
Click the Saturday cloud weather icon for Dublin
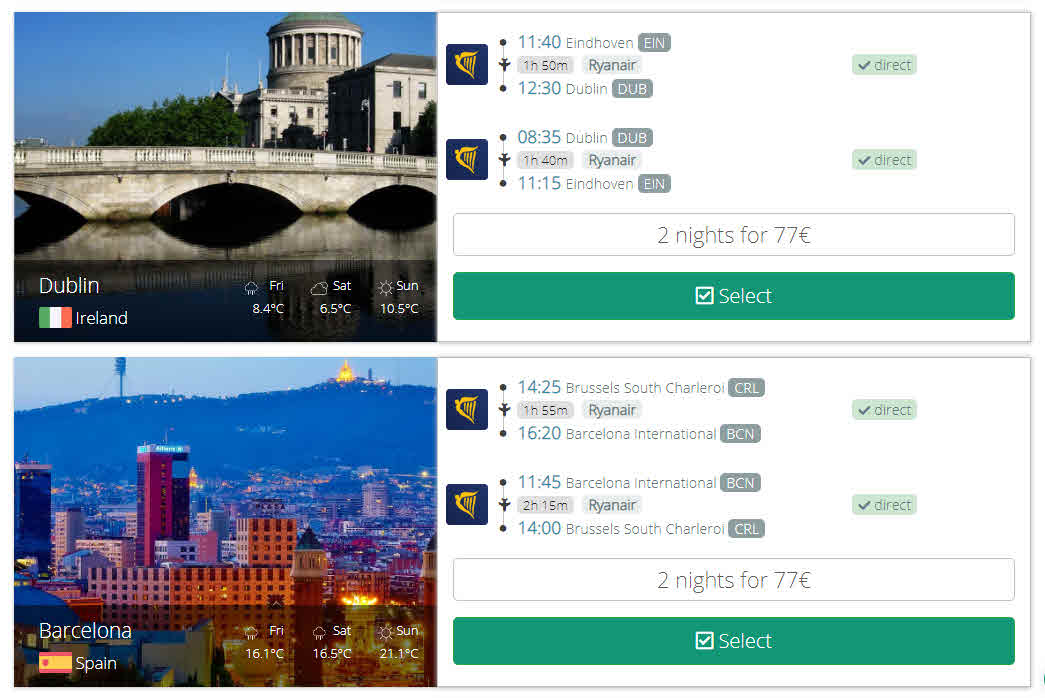[319, 287]
